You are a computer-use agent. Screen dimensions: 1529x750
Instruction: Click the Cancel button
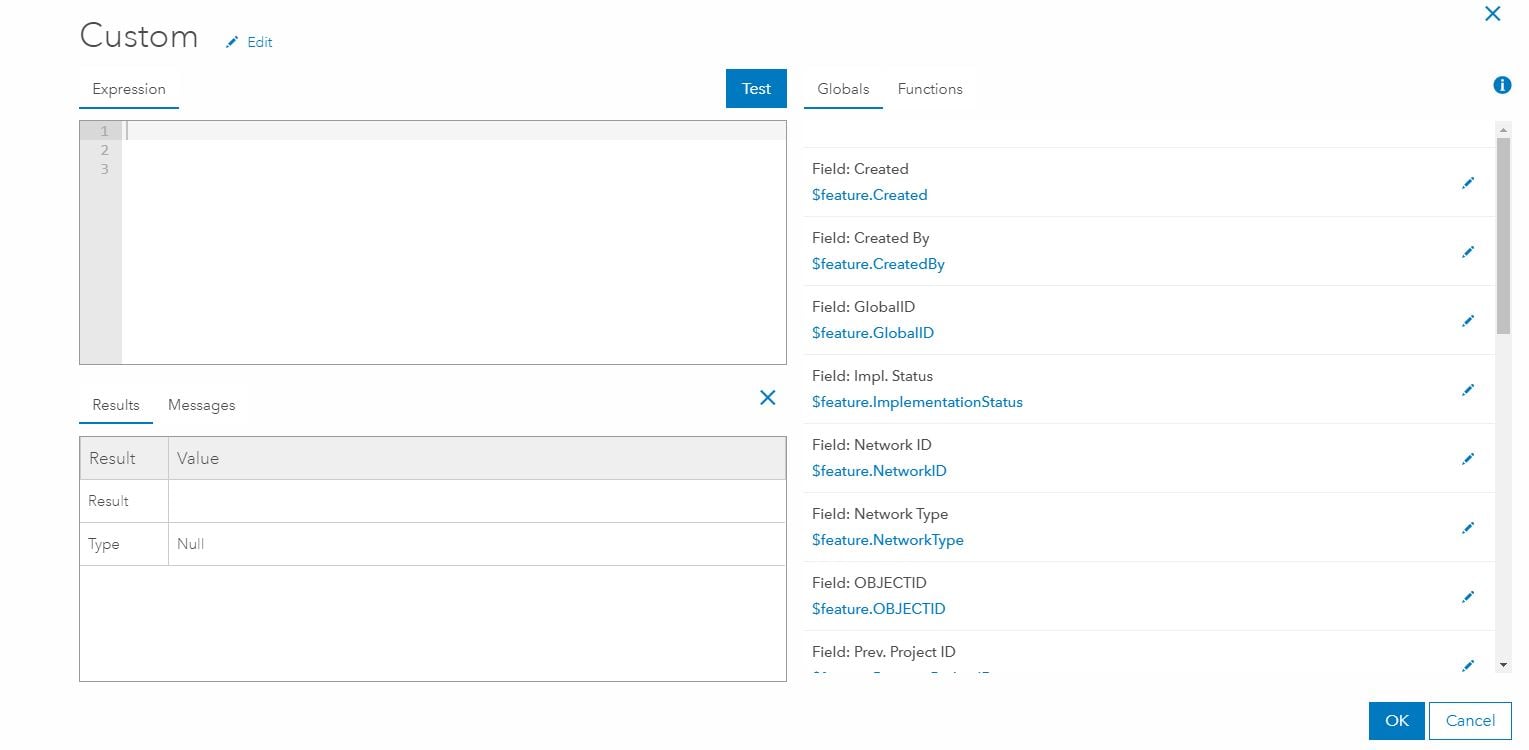tap(1470, 721)
